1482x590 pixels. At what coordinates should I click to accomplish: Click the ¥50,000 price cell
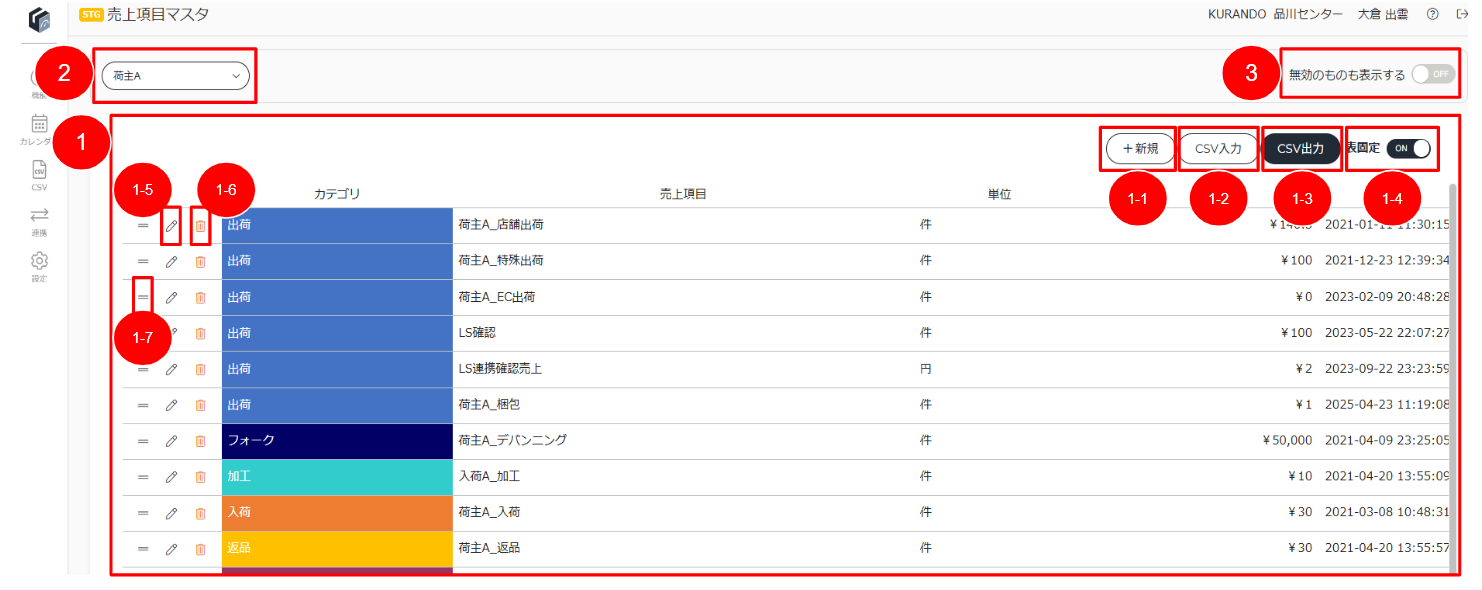click(1287, 440)
